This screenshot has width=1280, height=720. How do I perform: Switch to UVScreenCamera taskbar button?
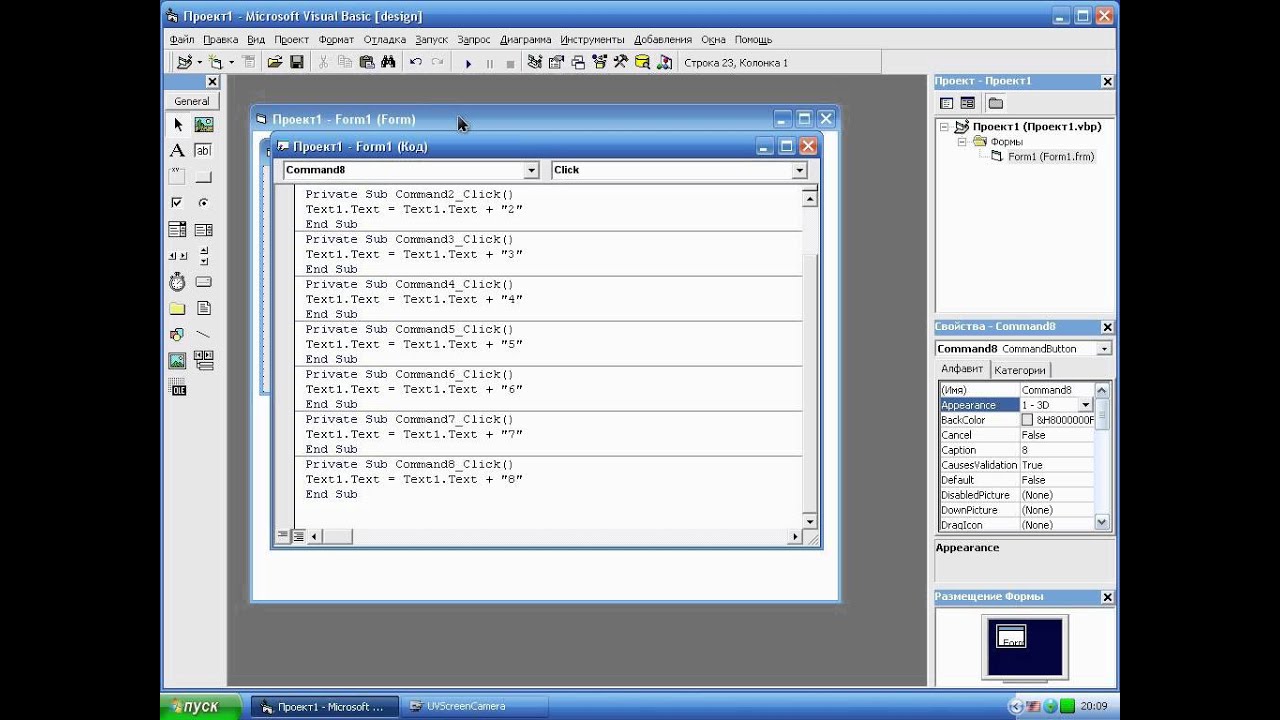coord(475,706)
